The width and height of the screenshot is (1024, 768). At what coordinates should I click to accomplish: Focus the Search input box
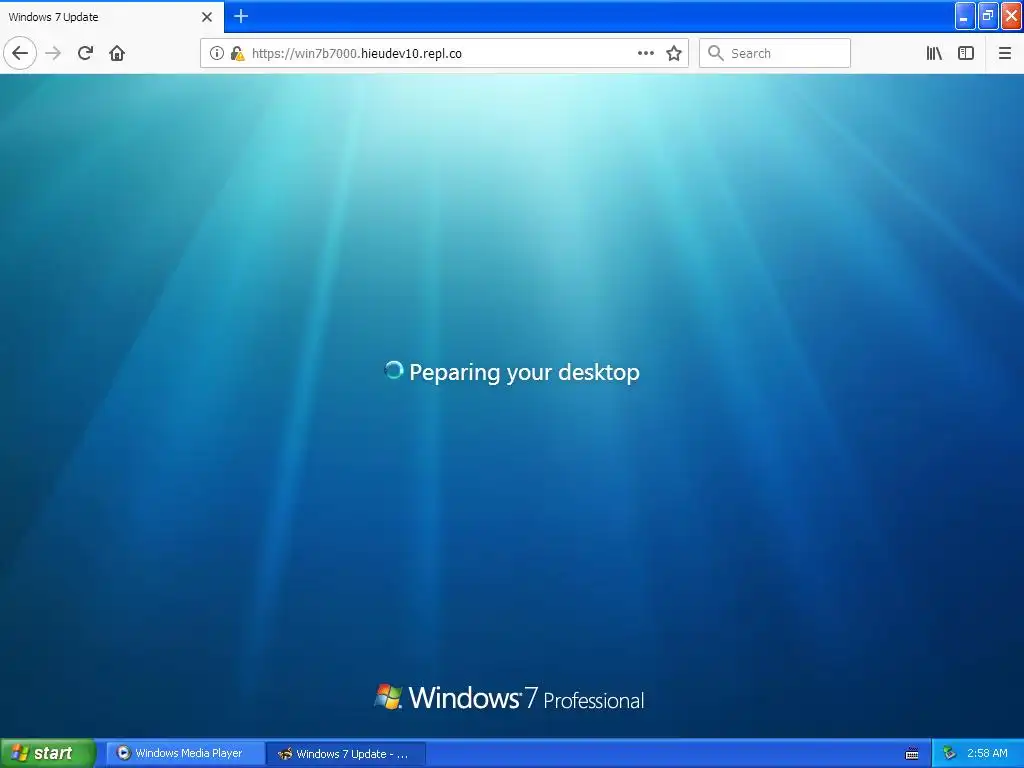point(775,54)
